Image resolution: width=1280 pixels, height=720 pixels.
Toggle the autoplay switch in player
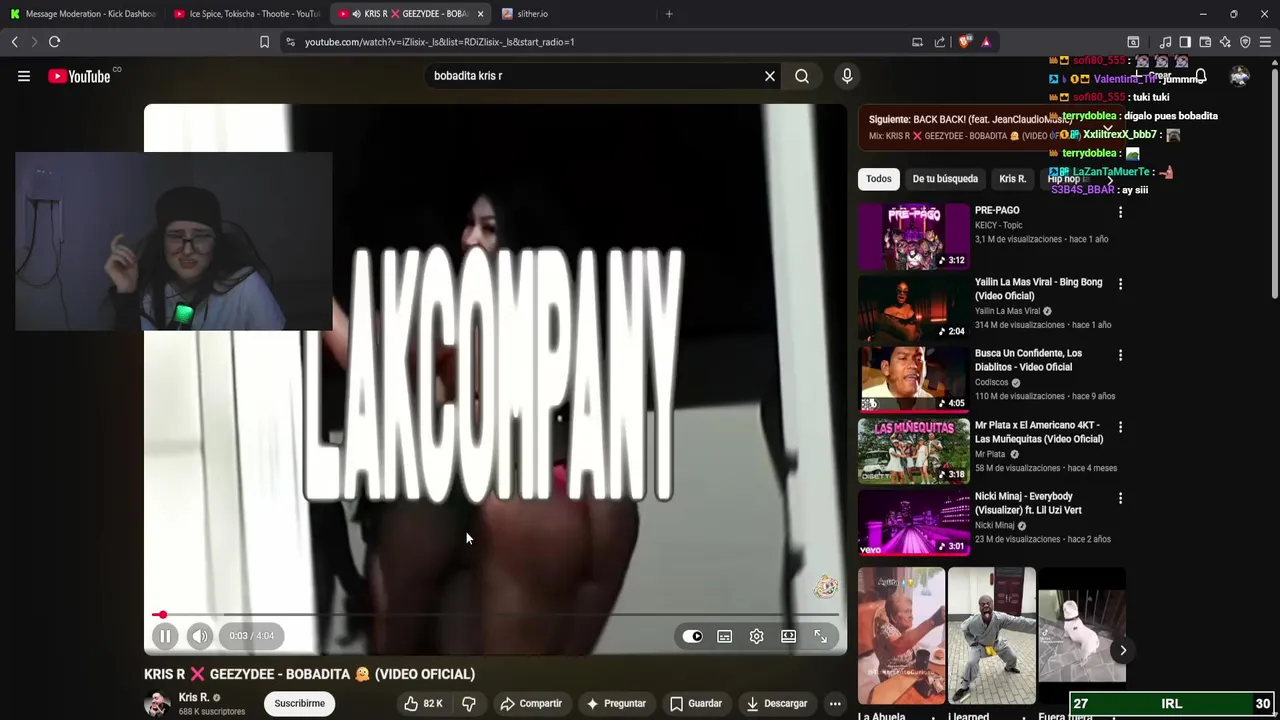[693, 636]
